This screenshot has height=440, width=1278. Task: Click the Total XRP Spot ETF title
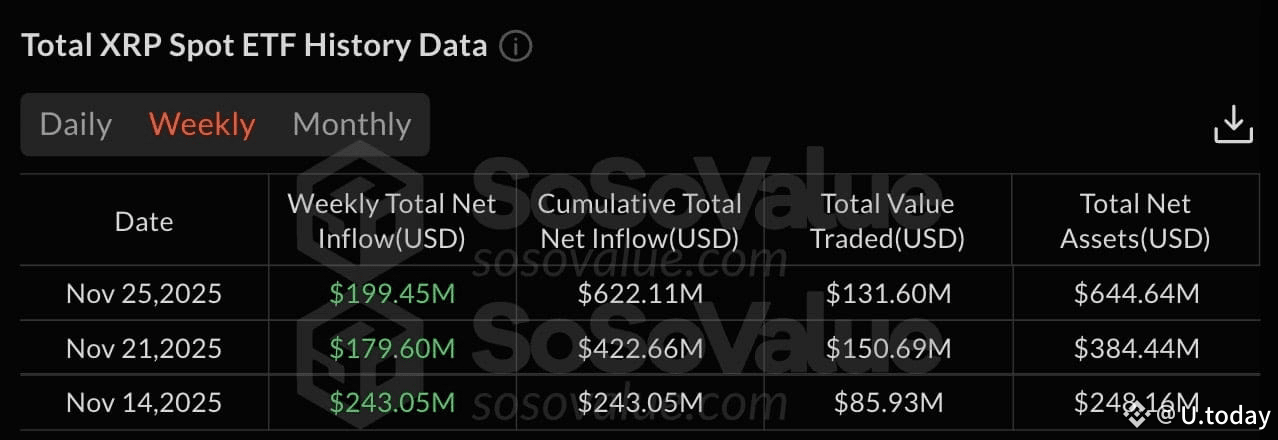pyautogui.click(x=254, y=46)
